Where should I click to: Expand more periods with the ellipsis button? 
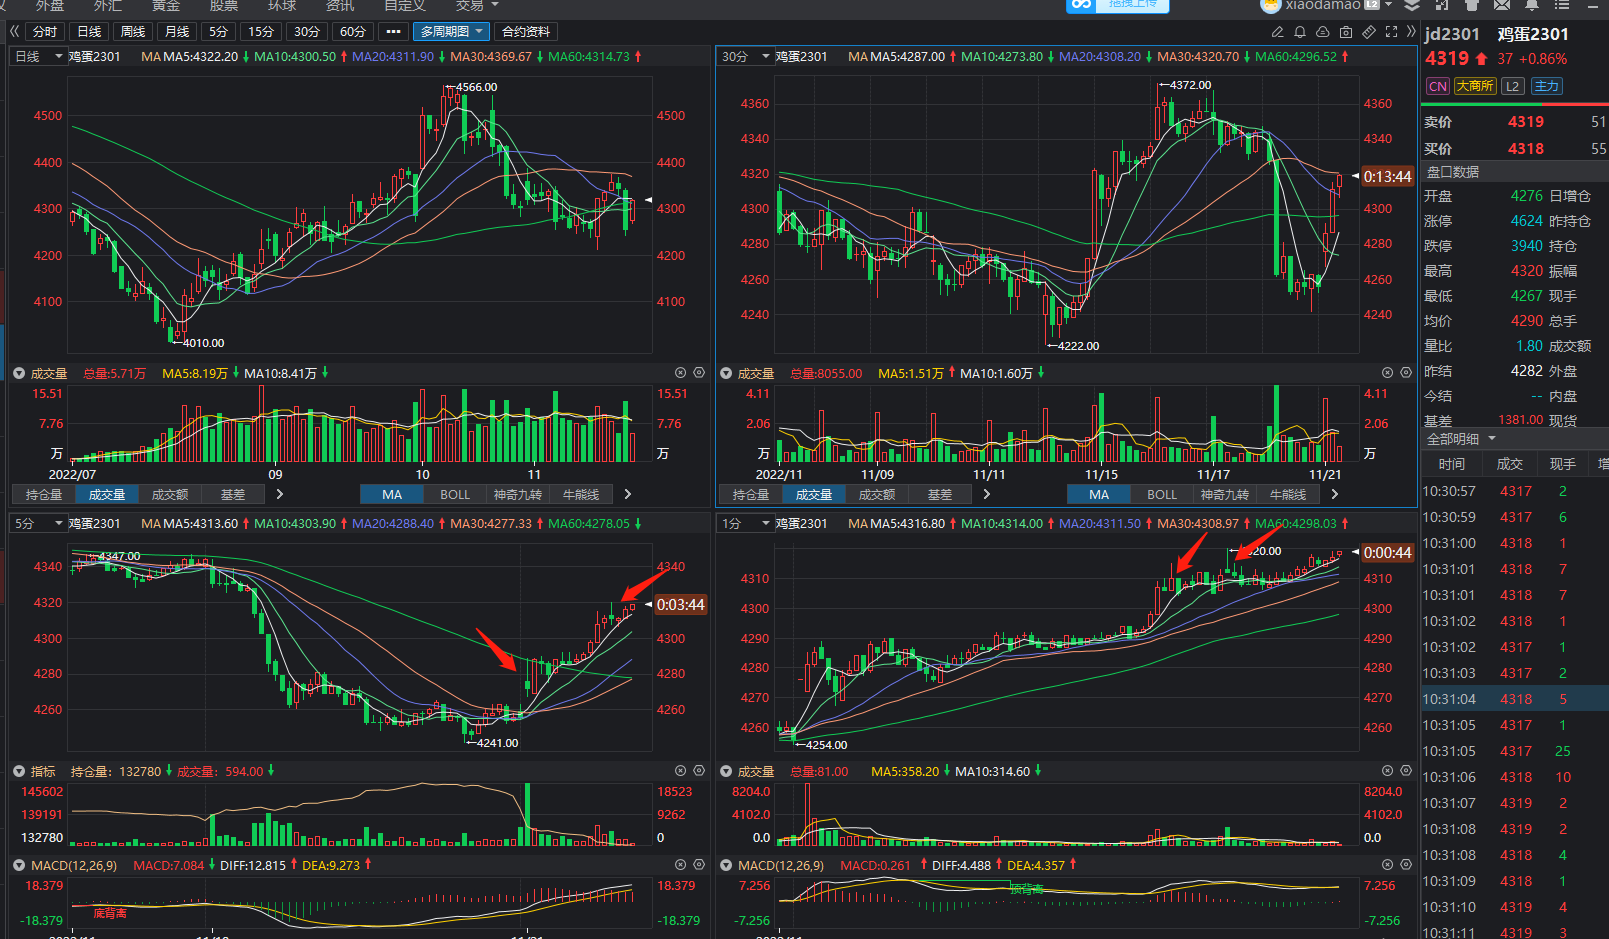pos(393,32)
